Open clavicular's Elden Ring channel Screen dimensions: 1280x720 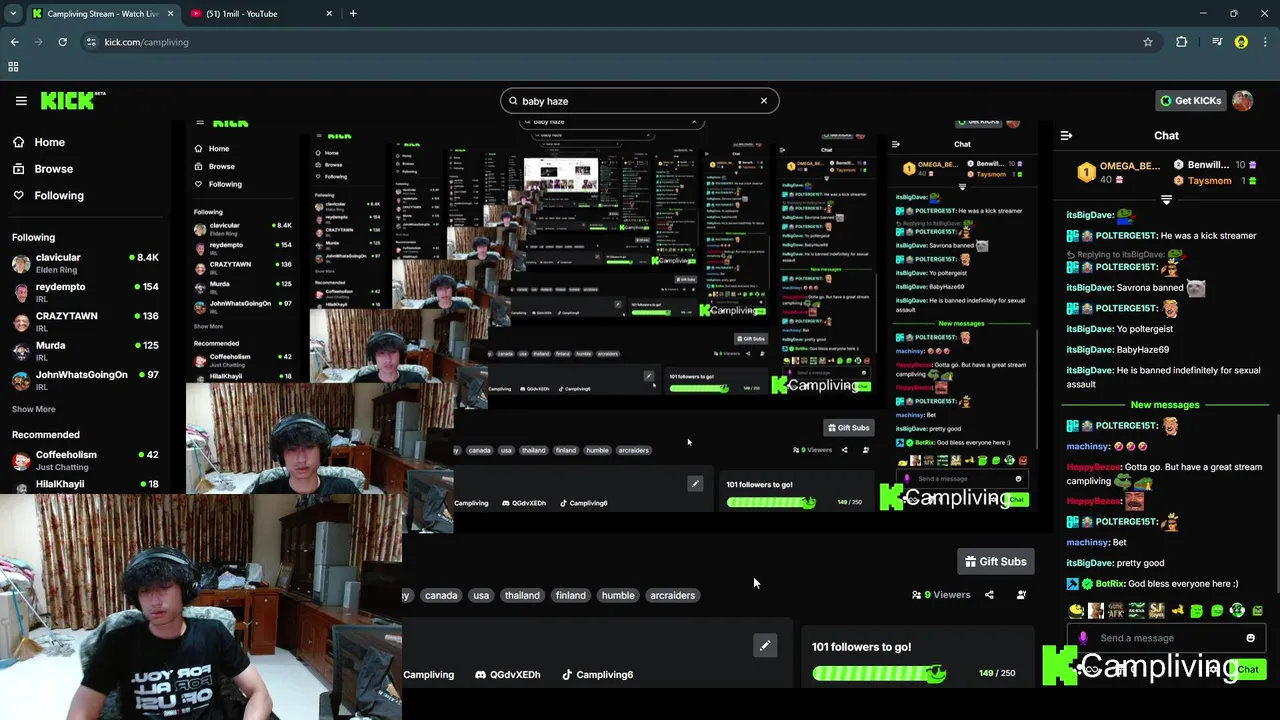pos(85,263)
